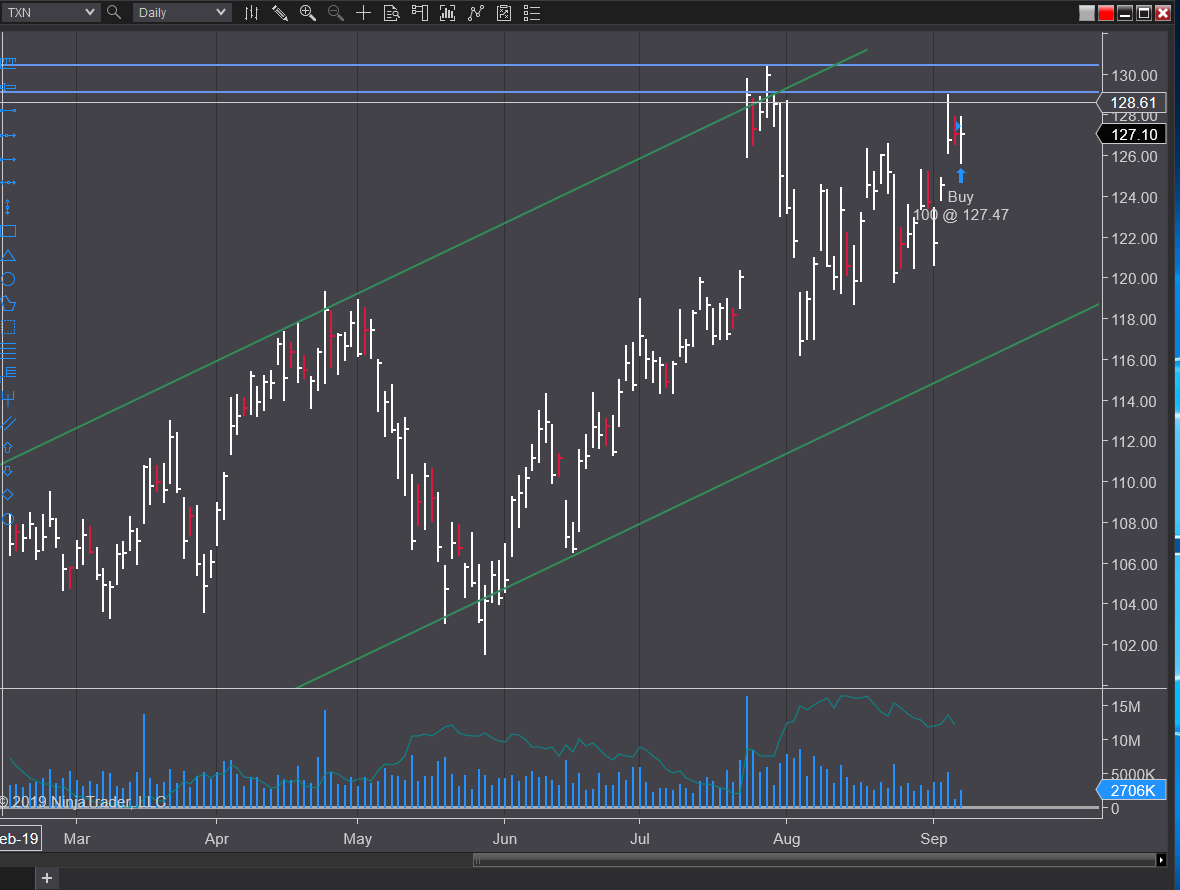Click the 10M volume axis label
The image size is (1180, 890).
pyautogui.click(x=1126, y=740)
